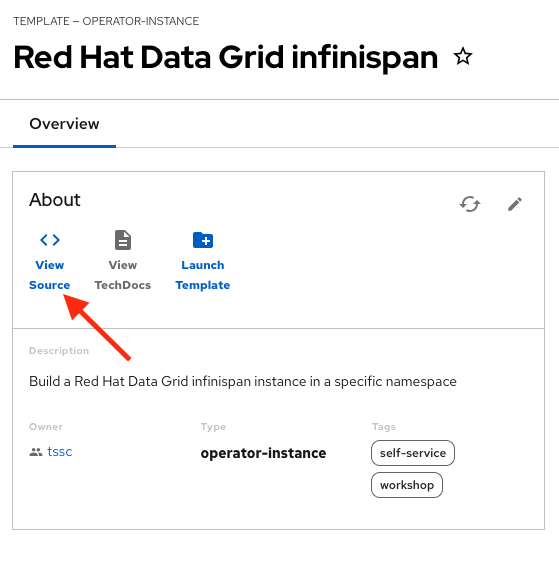
Task: Edit metadata with the pencil icon
Action: (515, 204)
